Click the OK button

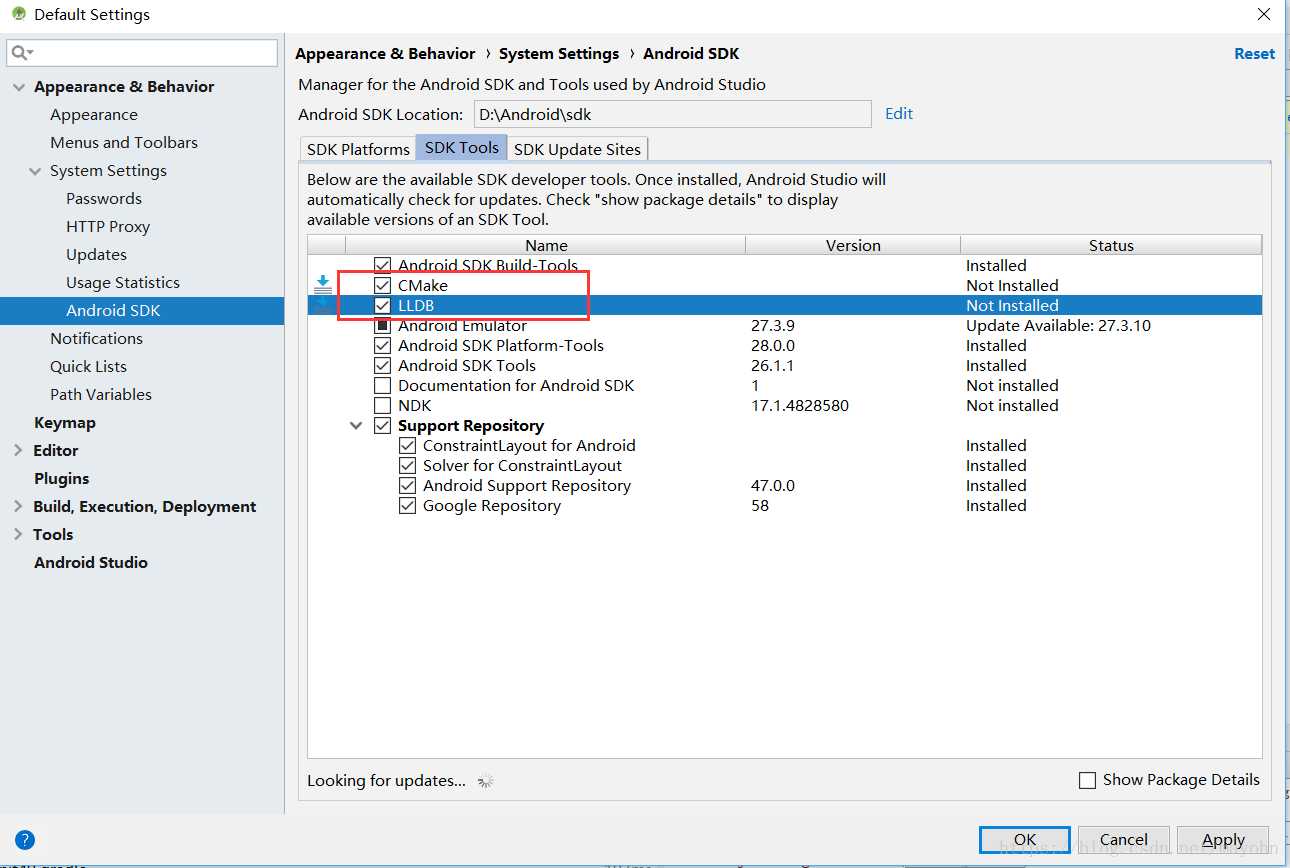[1025, 840]
